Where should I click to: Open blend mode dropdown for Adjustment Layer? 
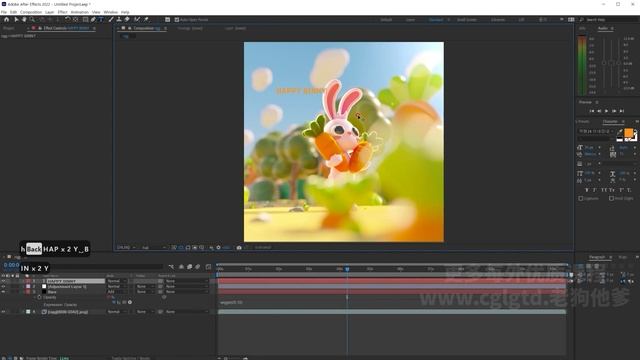pyautogui.click(x=117, y=287)
